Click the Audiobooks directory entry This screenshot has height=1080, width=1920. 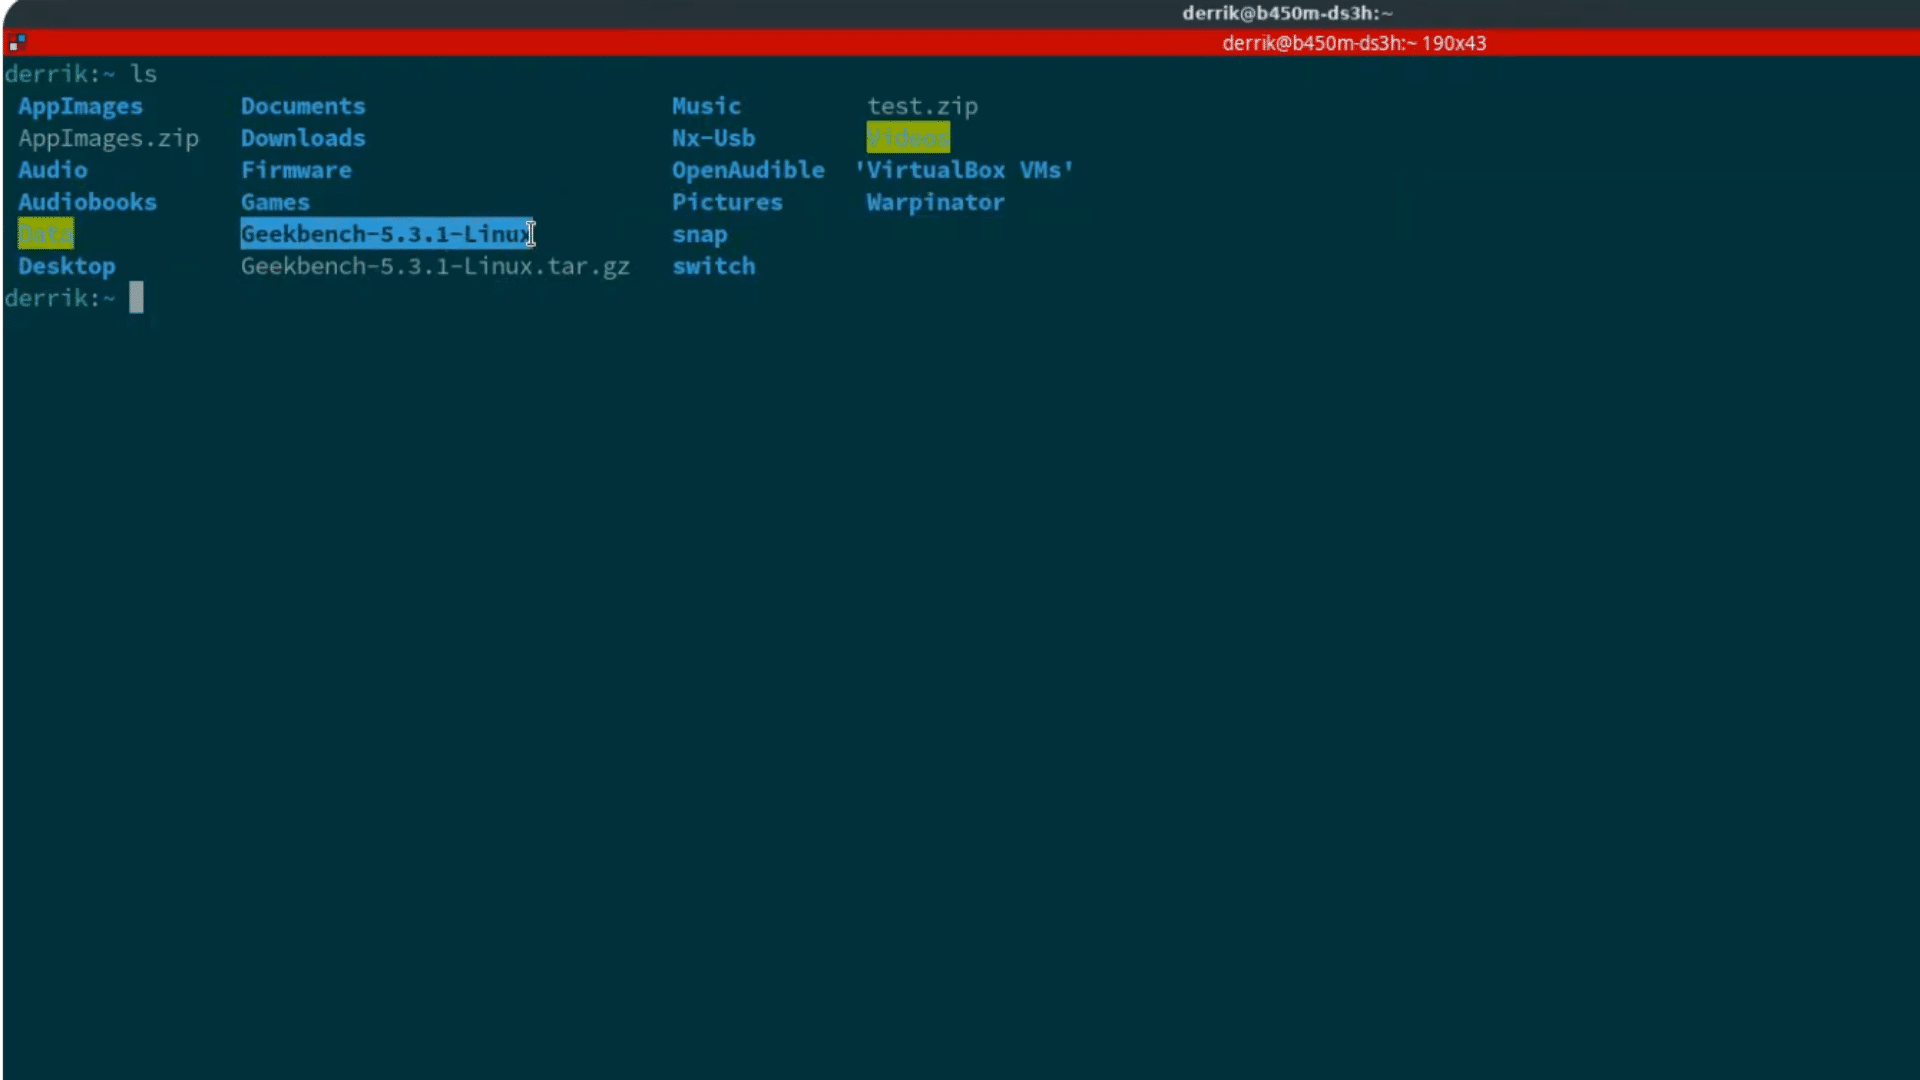tap(87, 202)
